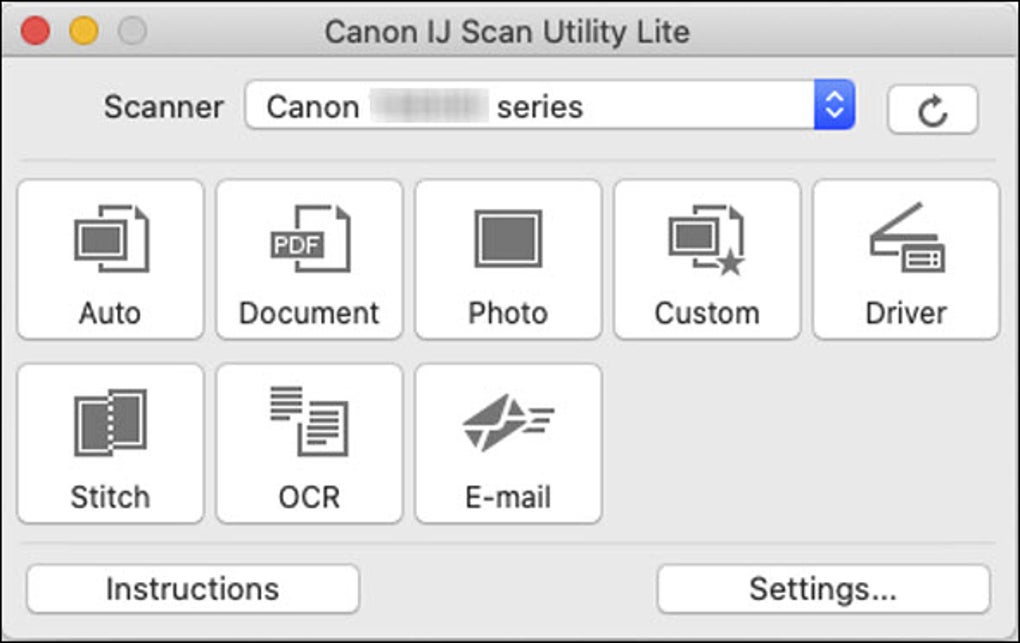
Task: Refresh the scanner list
Action: pos(933,108)
